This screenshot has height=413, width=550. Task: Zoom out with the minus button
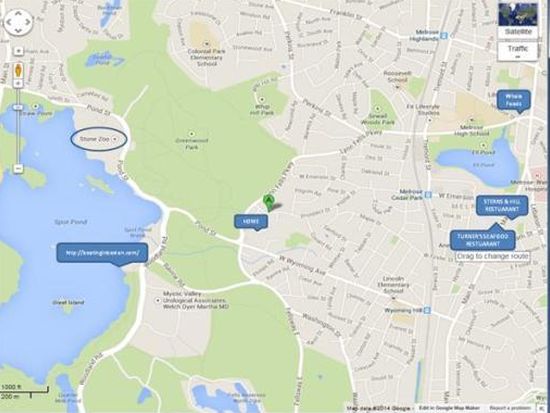click(x=18, y=169)
